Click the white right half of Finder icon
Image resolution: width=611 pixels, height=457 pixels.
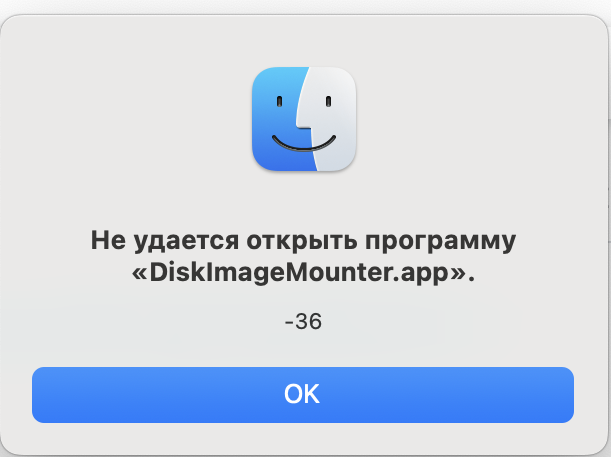pyautogui.click(x=331, y=119)
